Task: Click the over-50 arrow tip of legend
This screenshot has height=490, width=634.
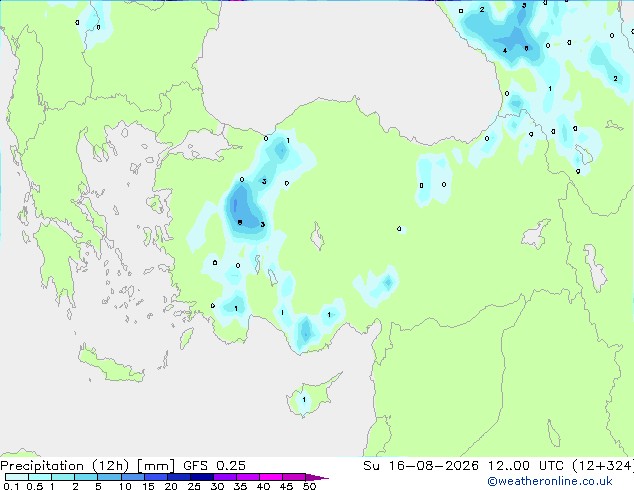Action: click(317, 478)
